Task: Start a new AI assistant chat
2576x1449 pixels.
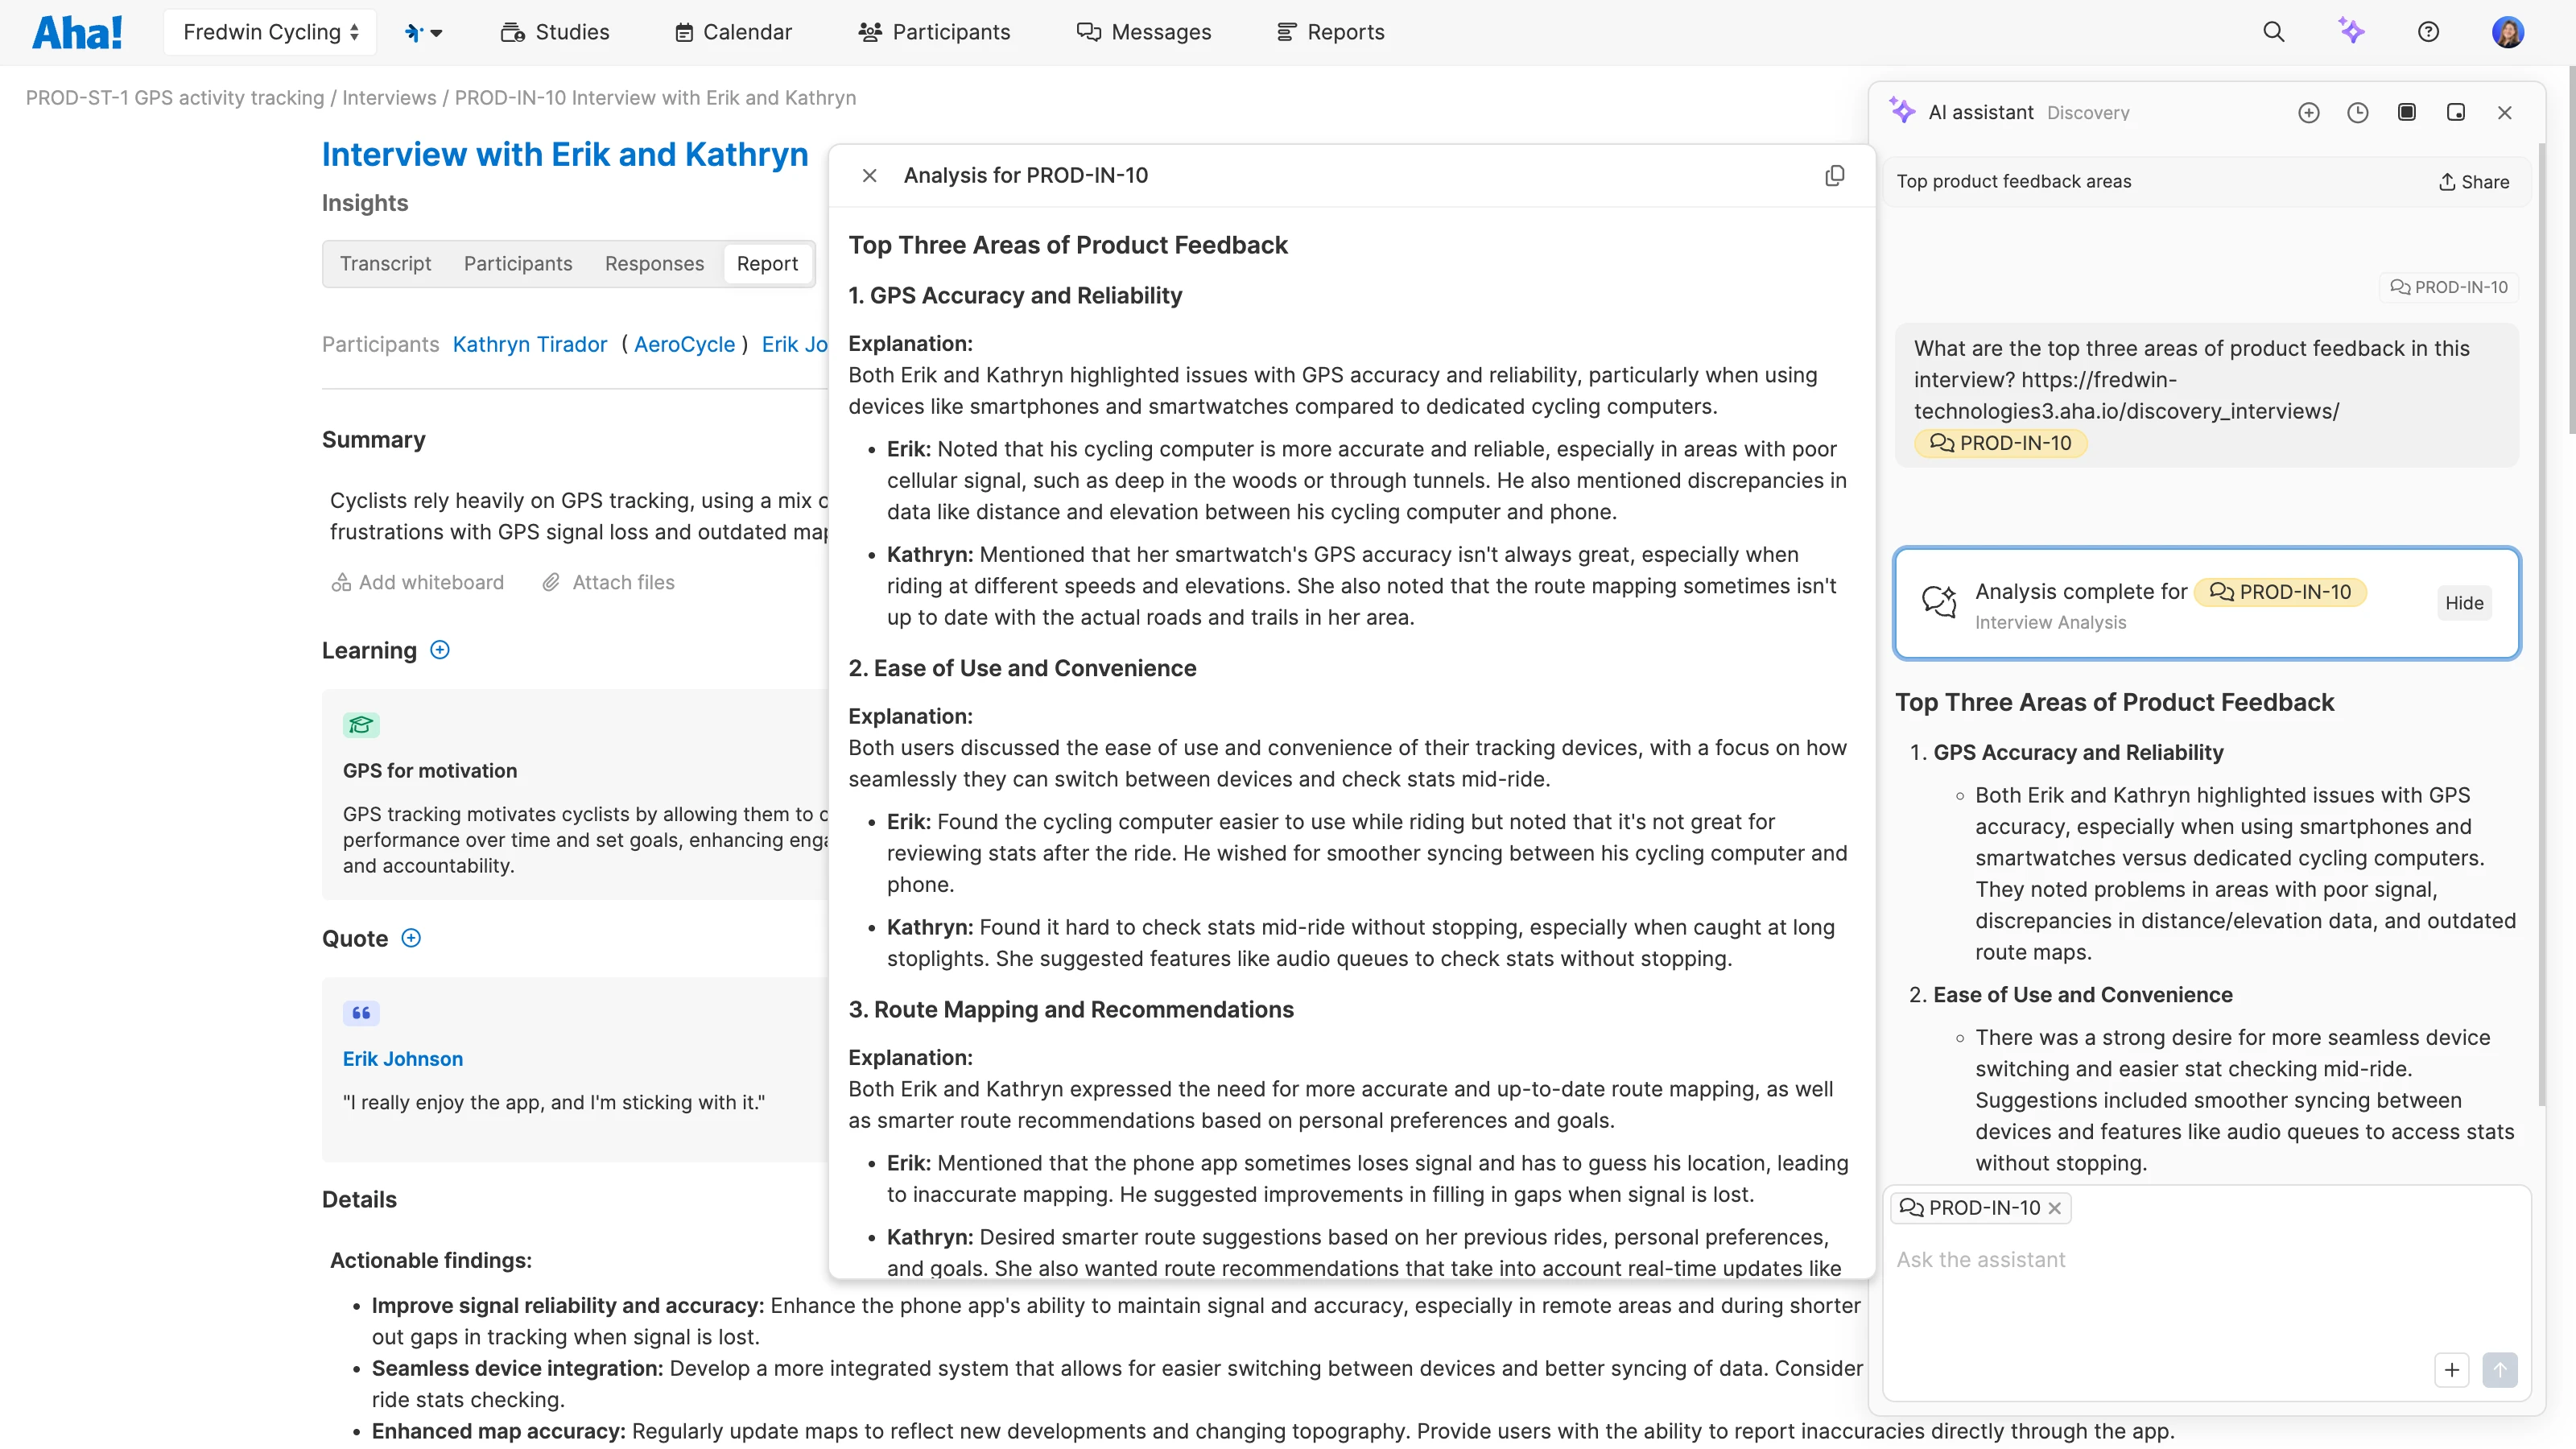Action: (x=2309, y=112)
